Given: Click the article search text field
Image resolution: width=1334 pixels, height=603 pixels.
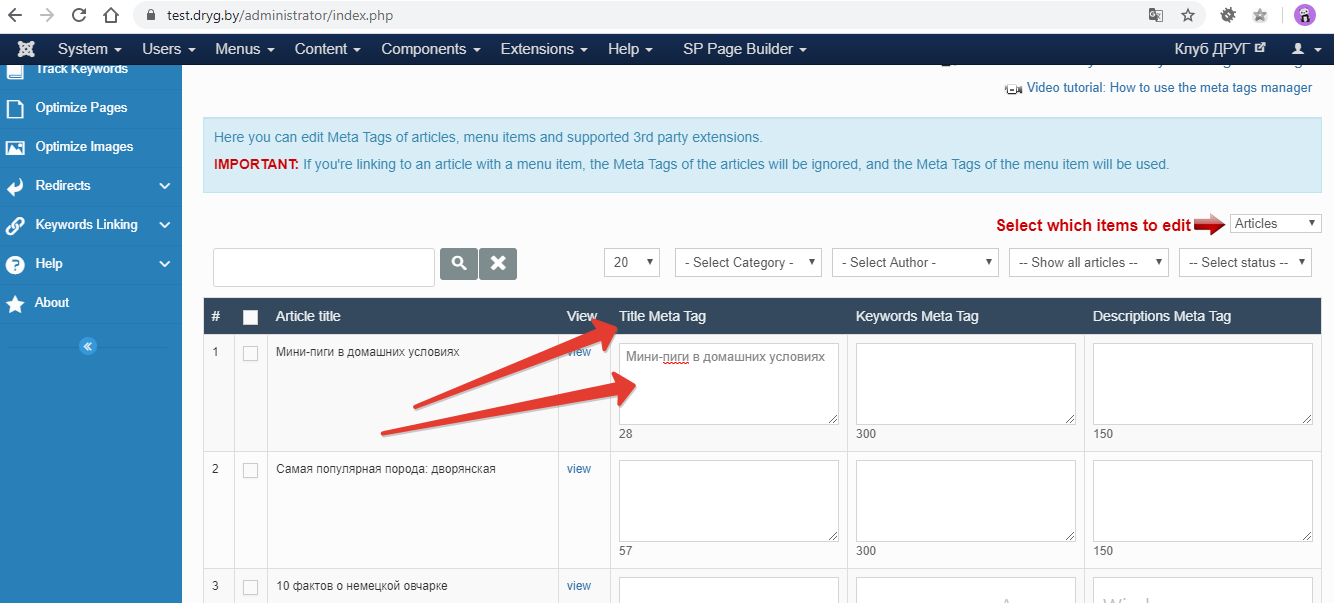Looking at the screenshot, I should click(324, 267).
